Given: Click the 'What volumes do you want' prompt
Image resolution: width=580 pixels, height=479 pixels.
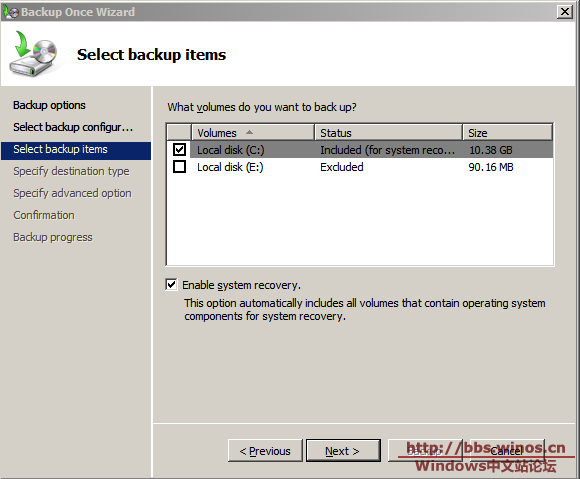Looking at the screenshot, I should [x=262, y=107].
